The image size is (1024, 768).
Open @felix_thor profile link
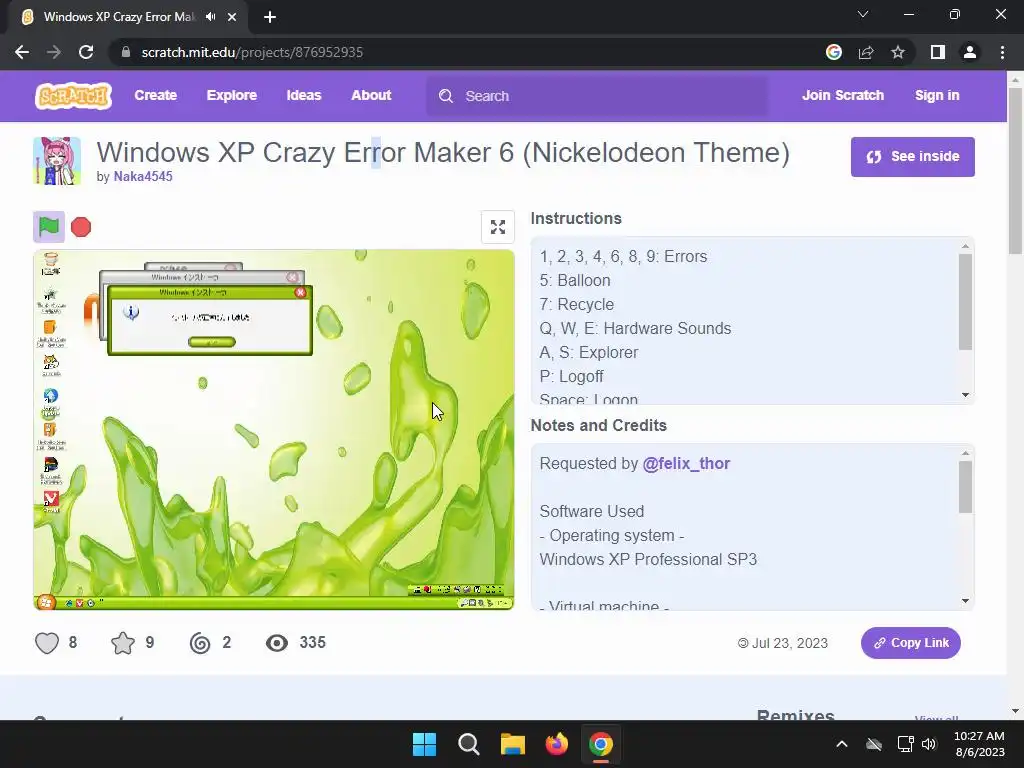point(686,464)
